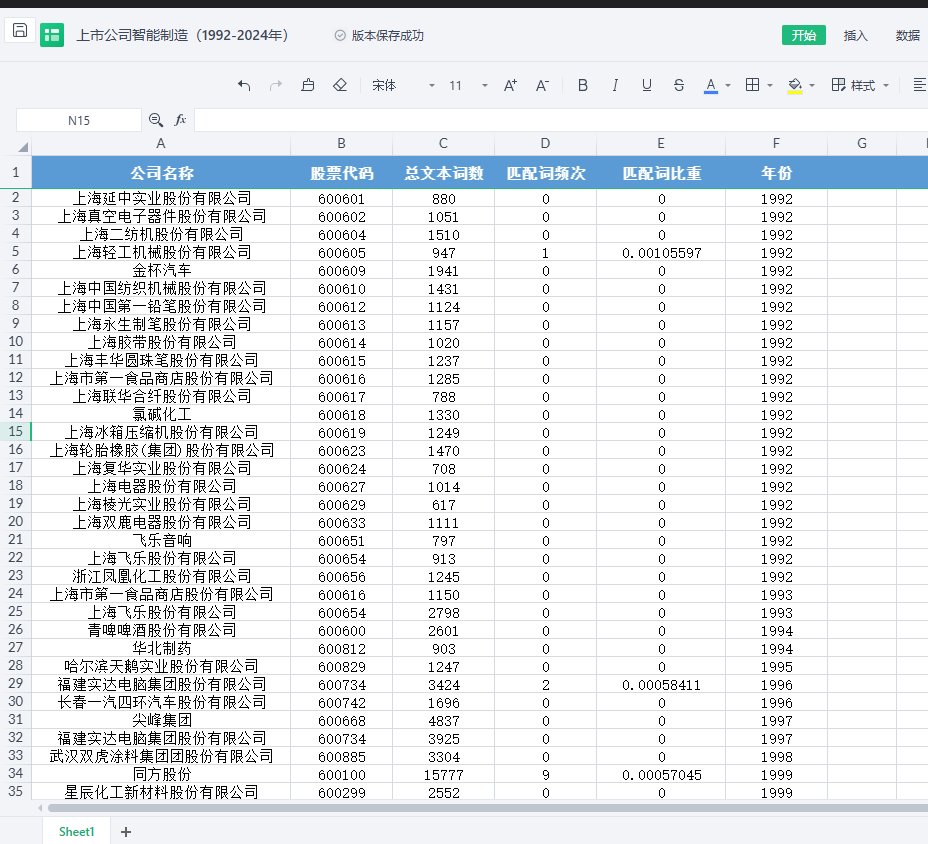This screenshot has height=844, width=928.
Task: Select cell with value 0.00058411
Action: click(661, 685)
